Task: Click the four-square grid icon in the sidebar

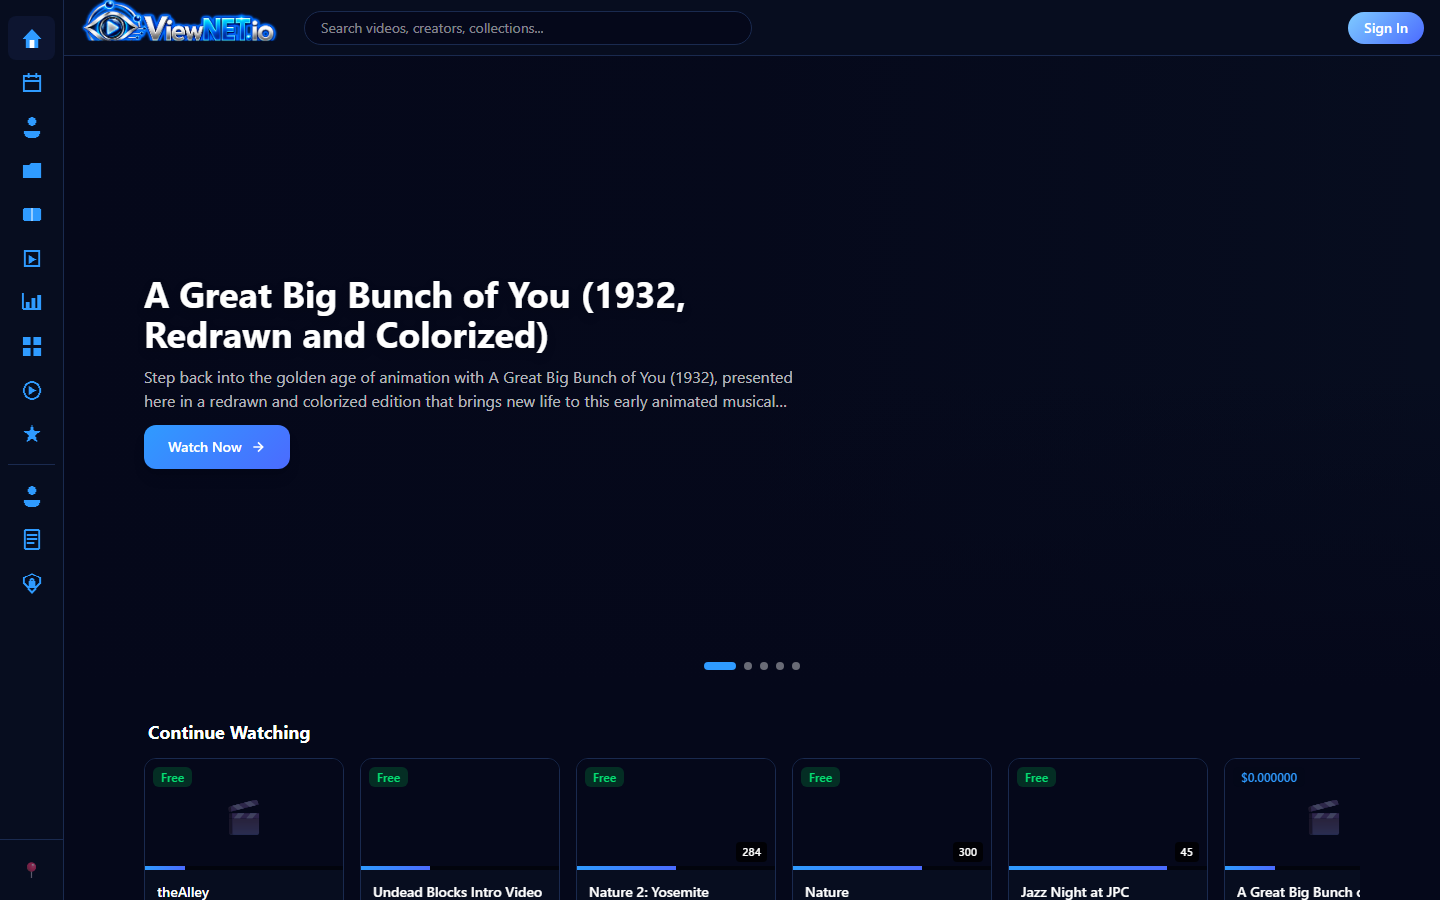Action: point(32,346)
